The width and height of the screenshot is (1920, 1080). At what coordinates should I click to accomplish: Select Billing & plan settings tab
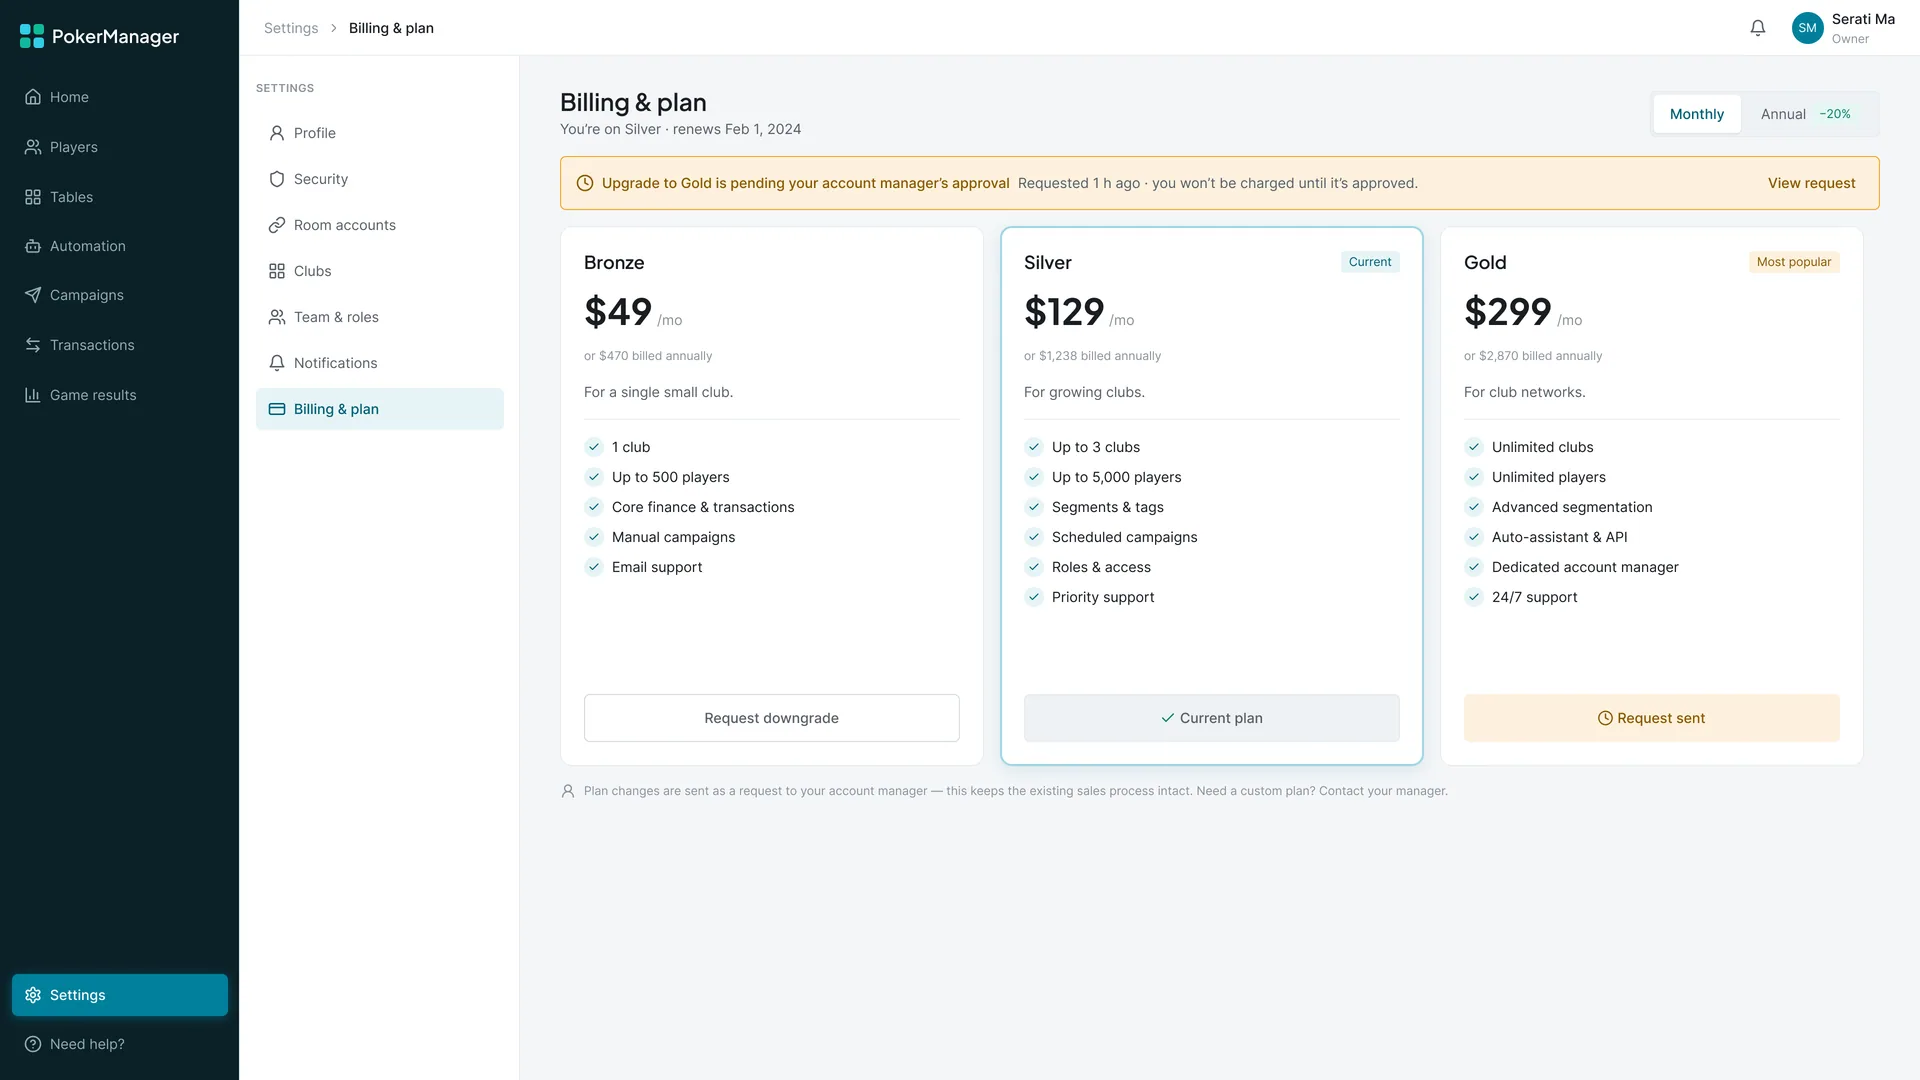[380, 409]
